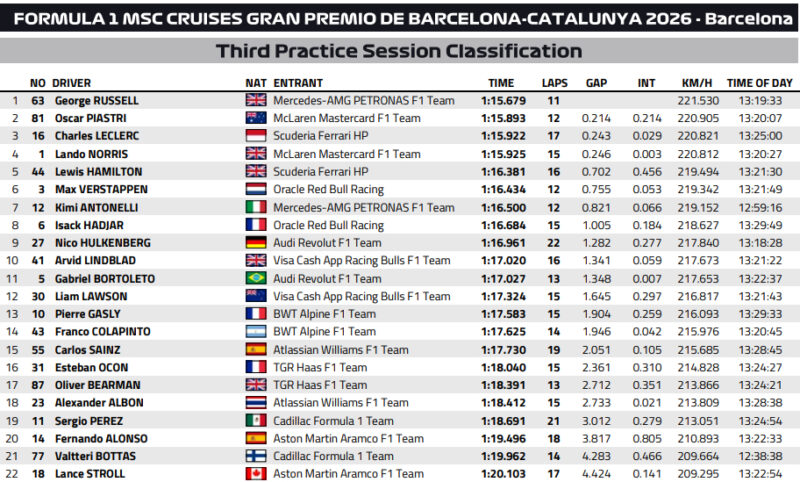Click the LAPS column header

click(555, 83)
